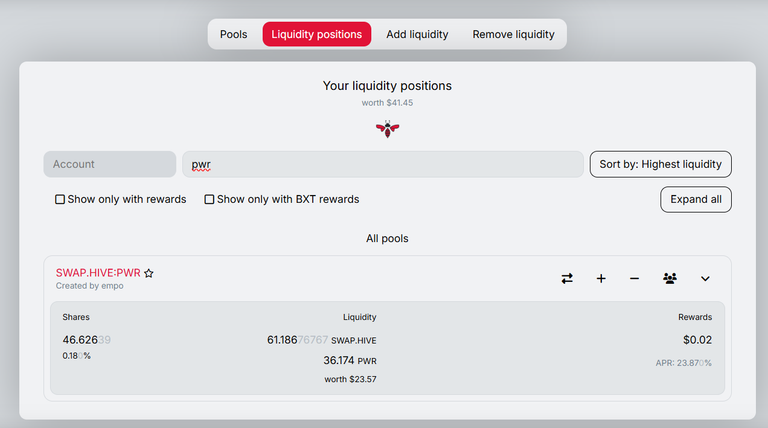The height and width of the screenshot is (428, 768).
Task: Click the APR 23.870% label
Action: click(x=683, y=363)
